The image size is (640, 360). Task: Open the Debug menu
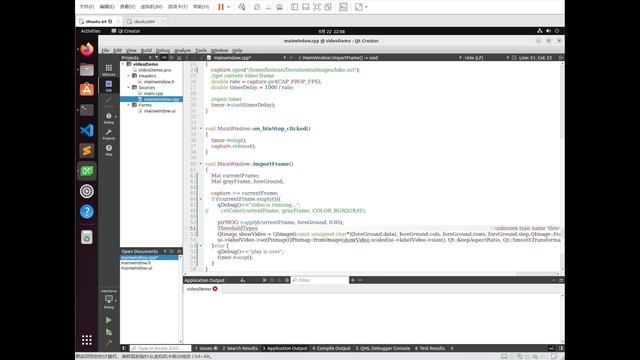tap(162, 50)
